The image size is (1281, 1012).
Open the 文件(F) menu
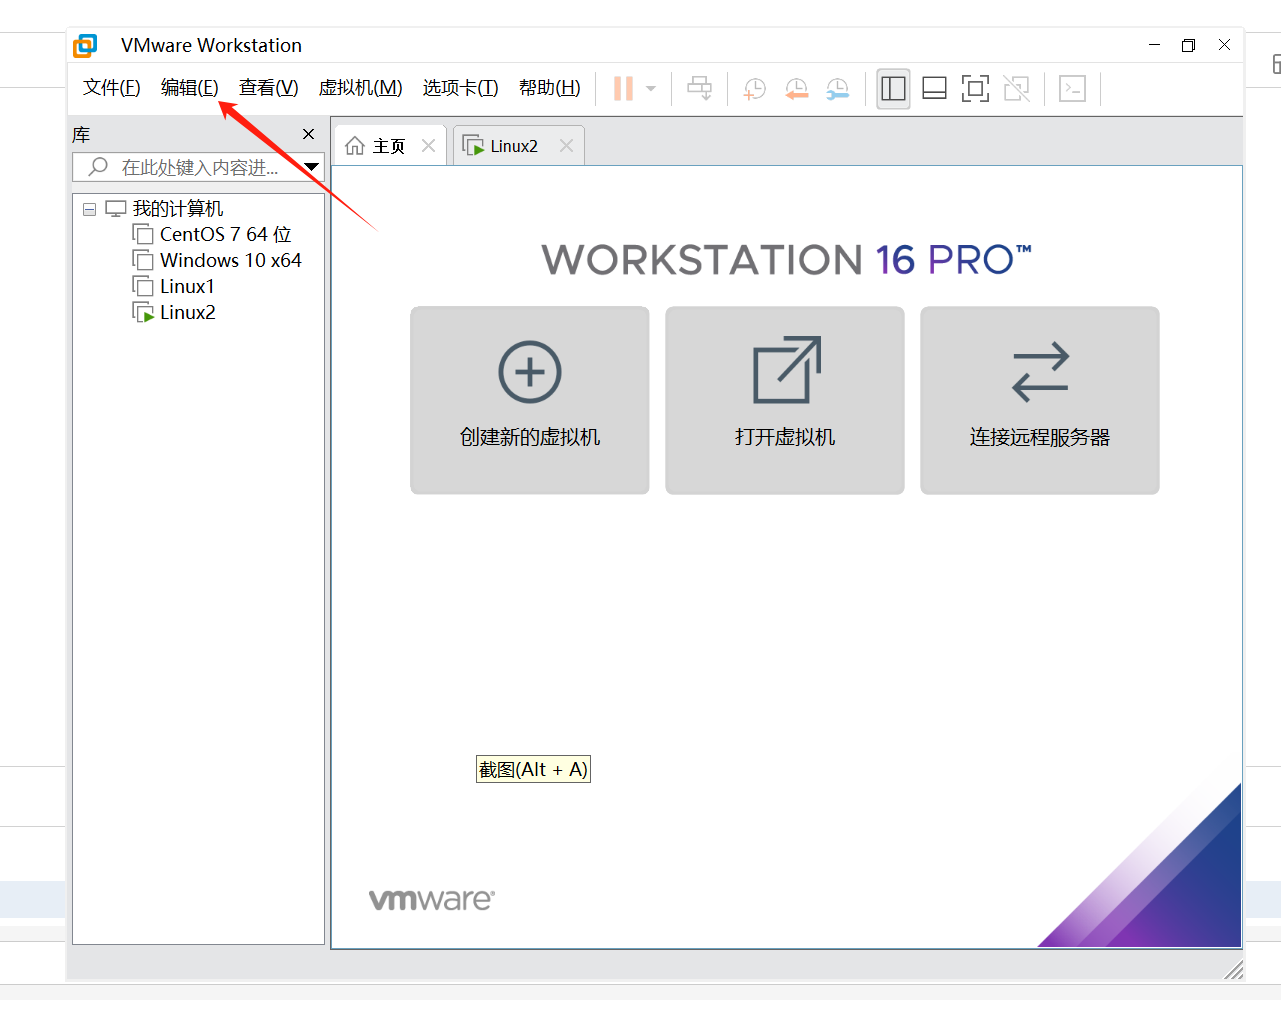(x=111, y=88)
